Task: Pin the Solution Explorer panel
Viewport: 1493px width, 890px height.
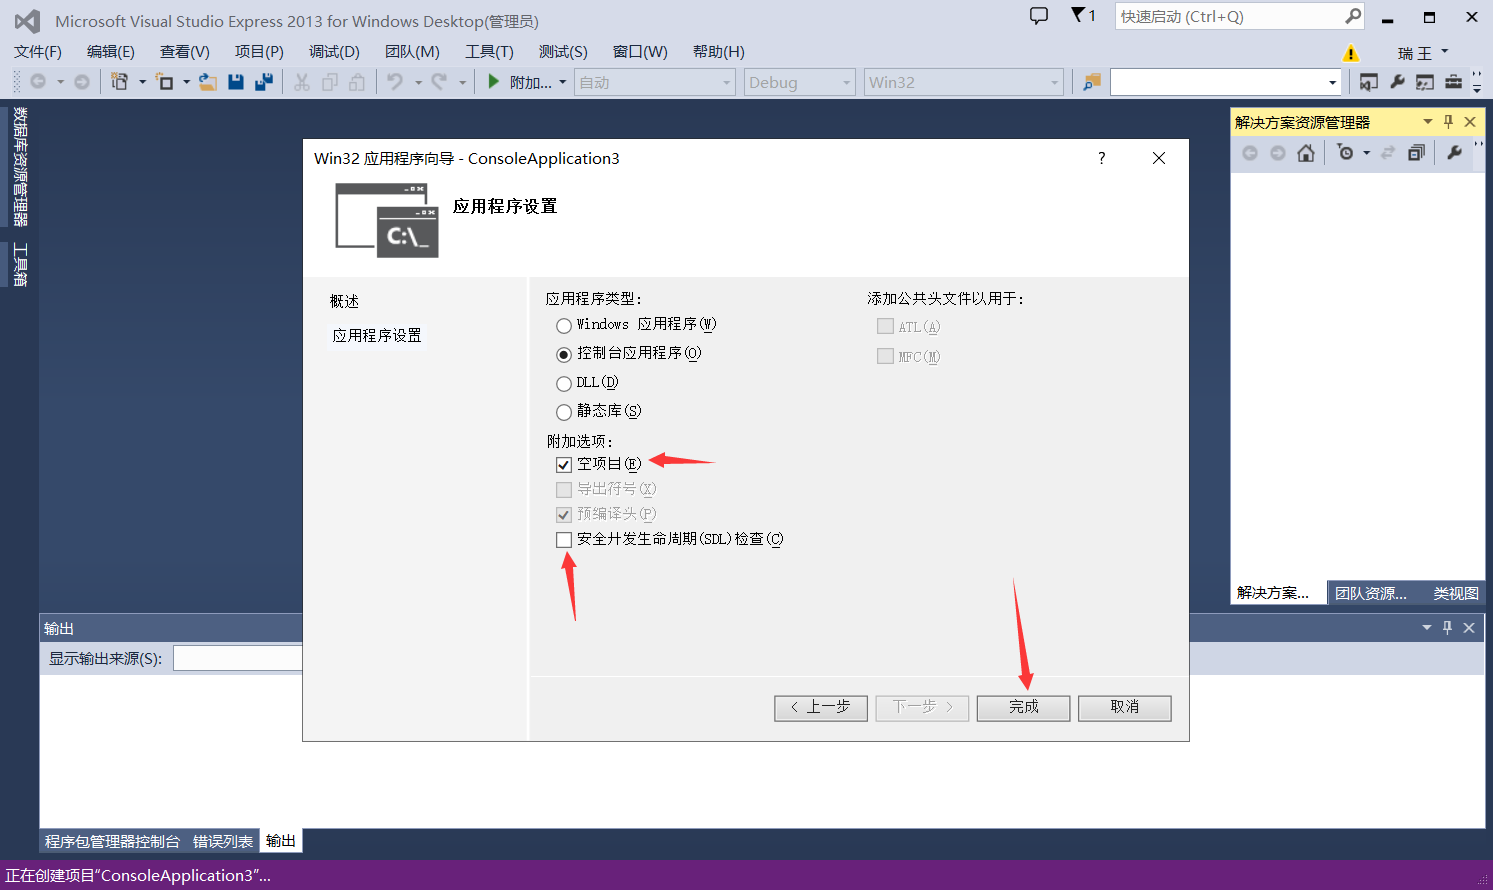Action: 1448,122
